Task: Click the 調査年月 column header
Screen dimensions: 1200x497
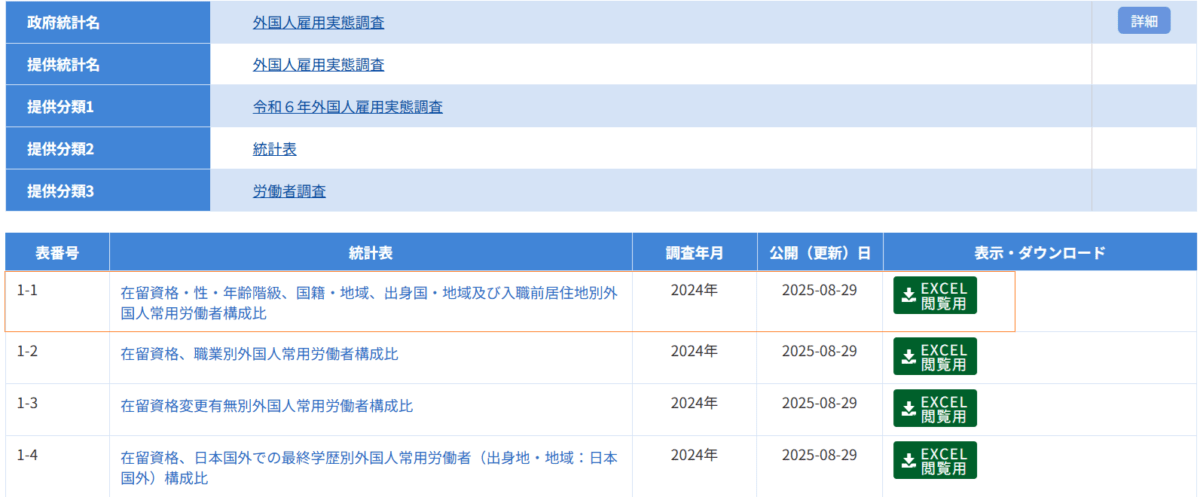Action: (694, 253)
